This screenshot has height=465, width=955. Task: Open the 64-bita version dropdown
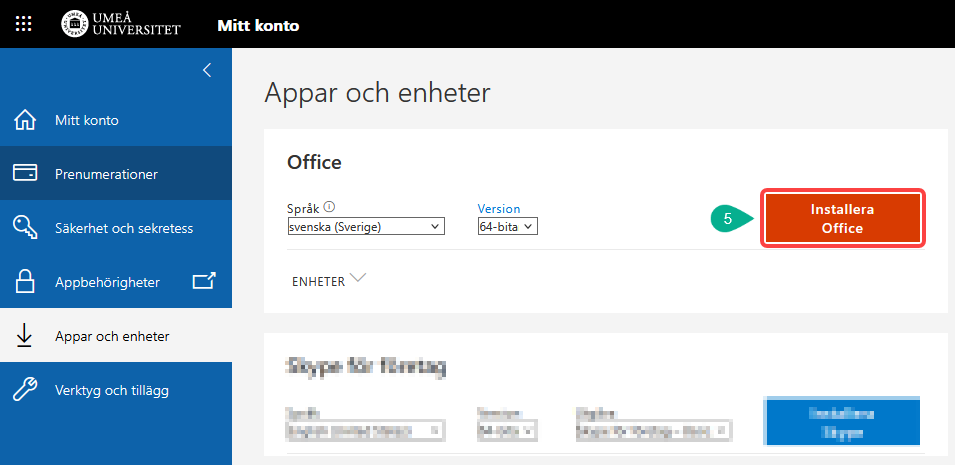(x=508, y=227)
